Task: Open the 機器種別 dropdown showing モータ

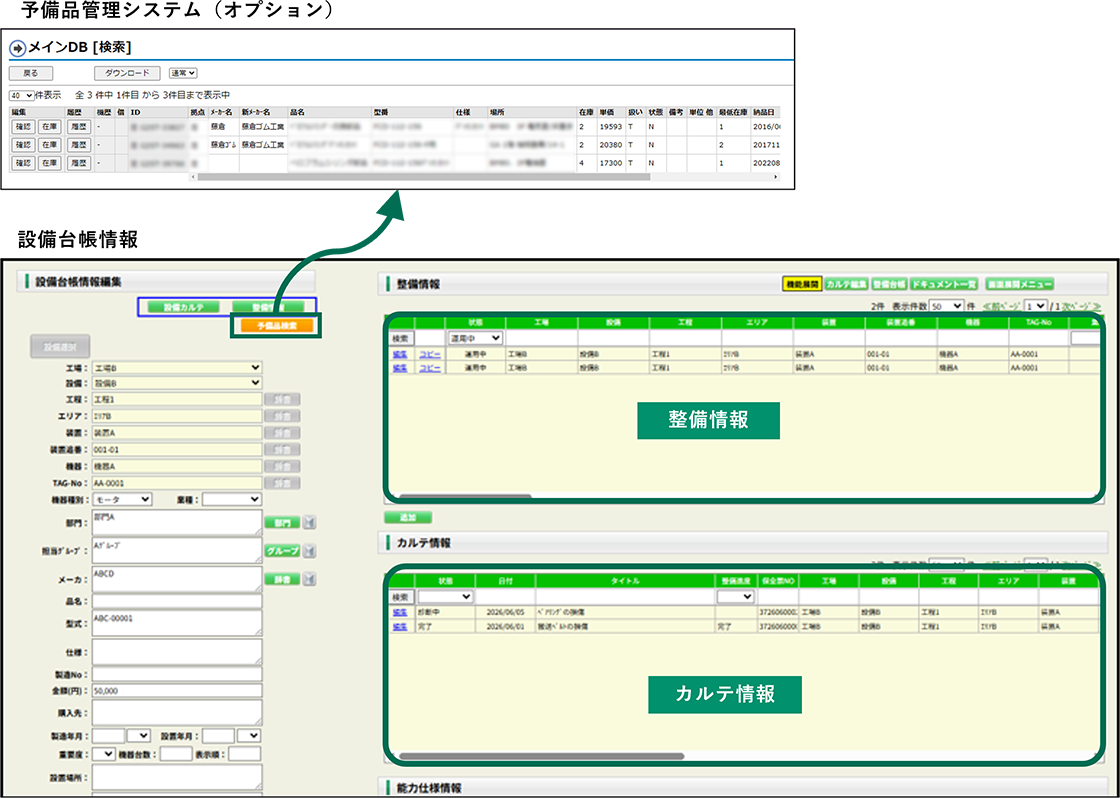Action: 121,499
